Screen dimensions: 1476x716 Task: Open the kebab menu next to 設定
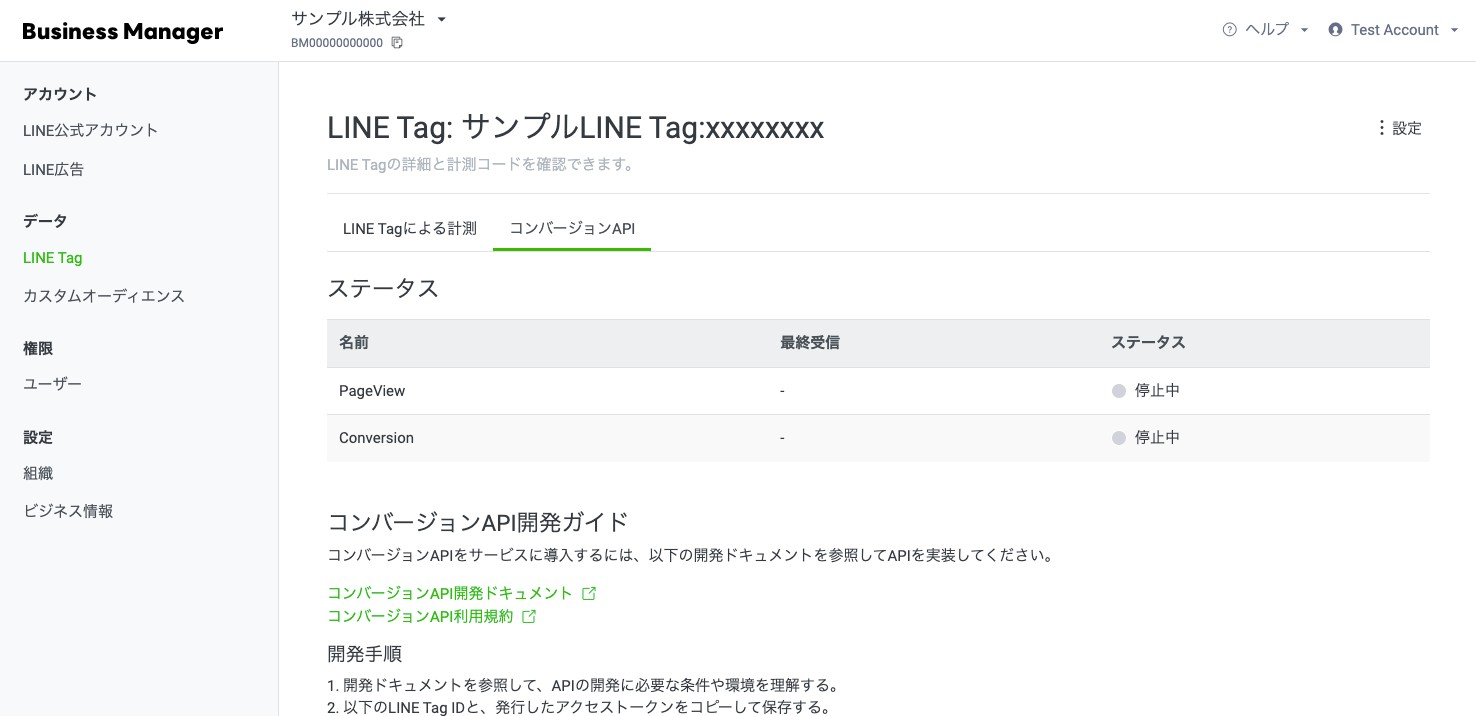point(1382,128)
